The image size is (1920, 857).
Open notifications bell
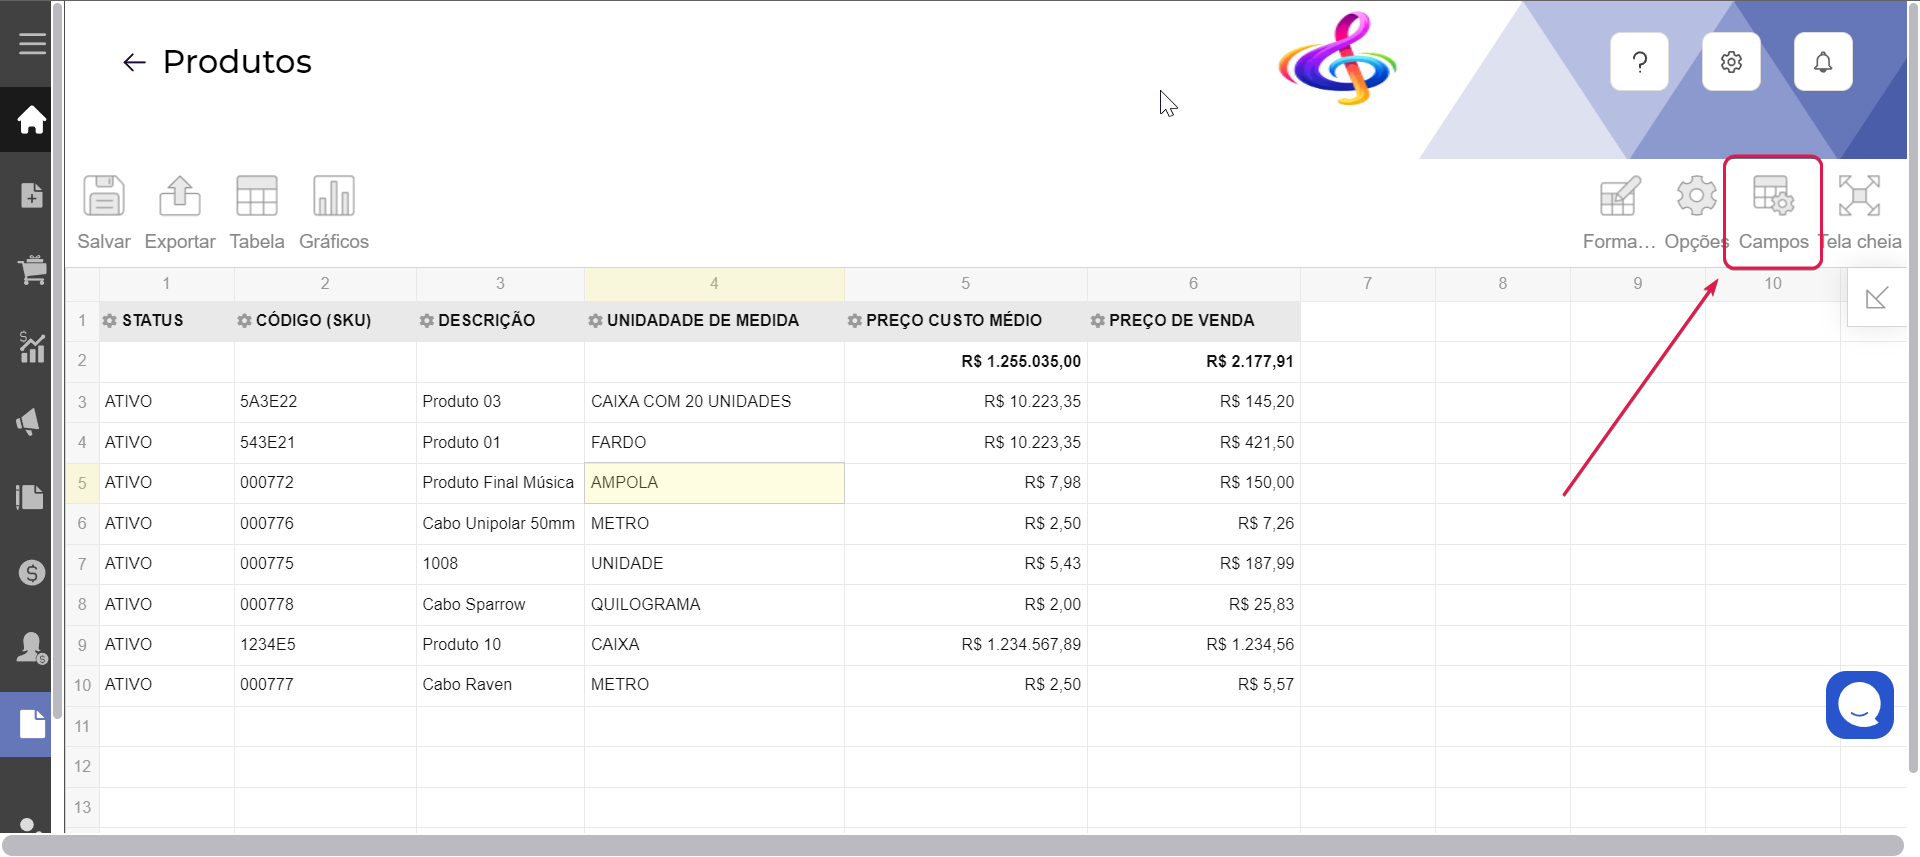(1823, 62)
